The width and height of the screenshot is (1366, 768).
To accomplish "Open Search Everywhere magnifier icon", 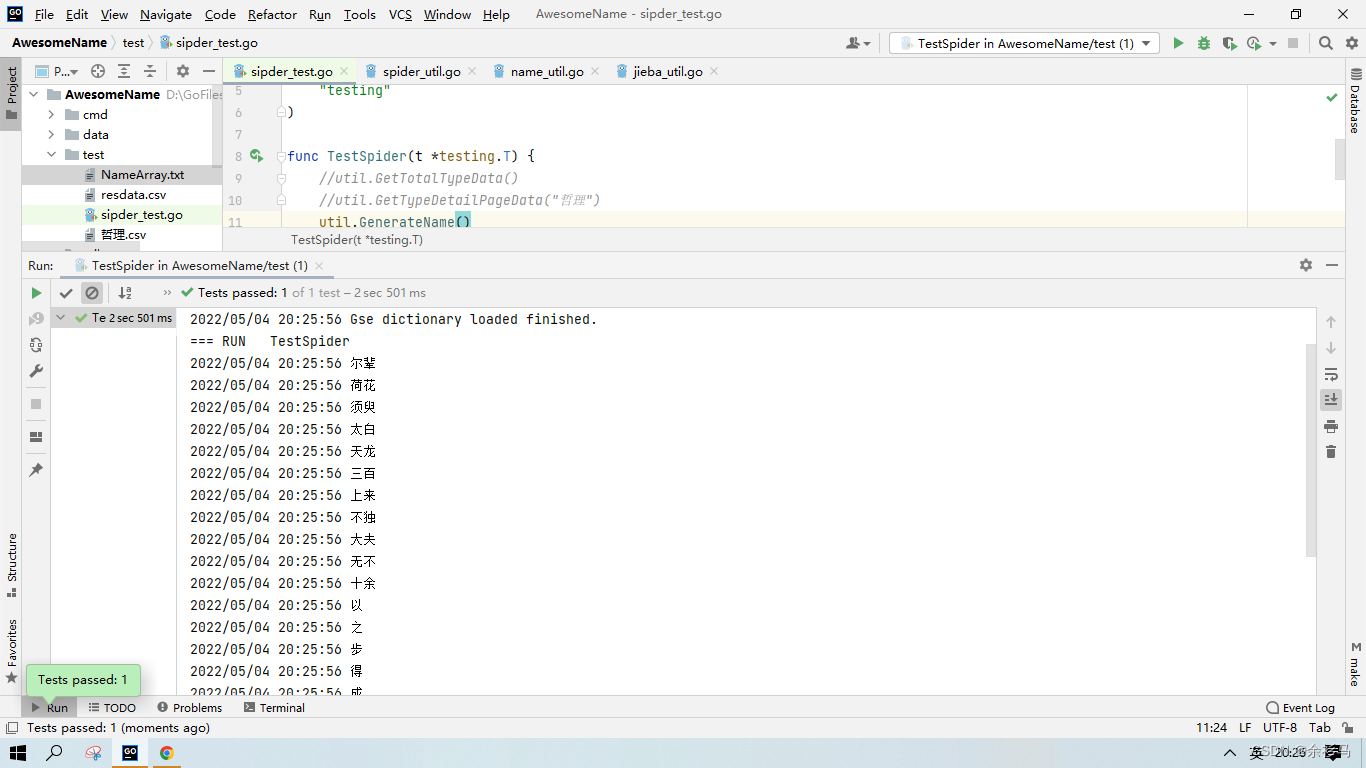I will click(1326, 43).
